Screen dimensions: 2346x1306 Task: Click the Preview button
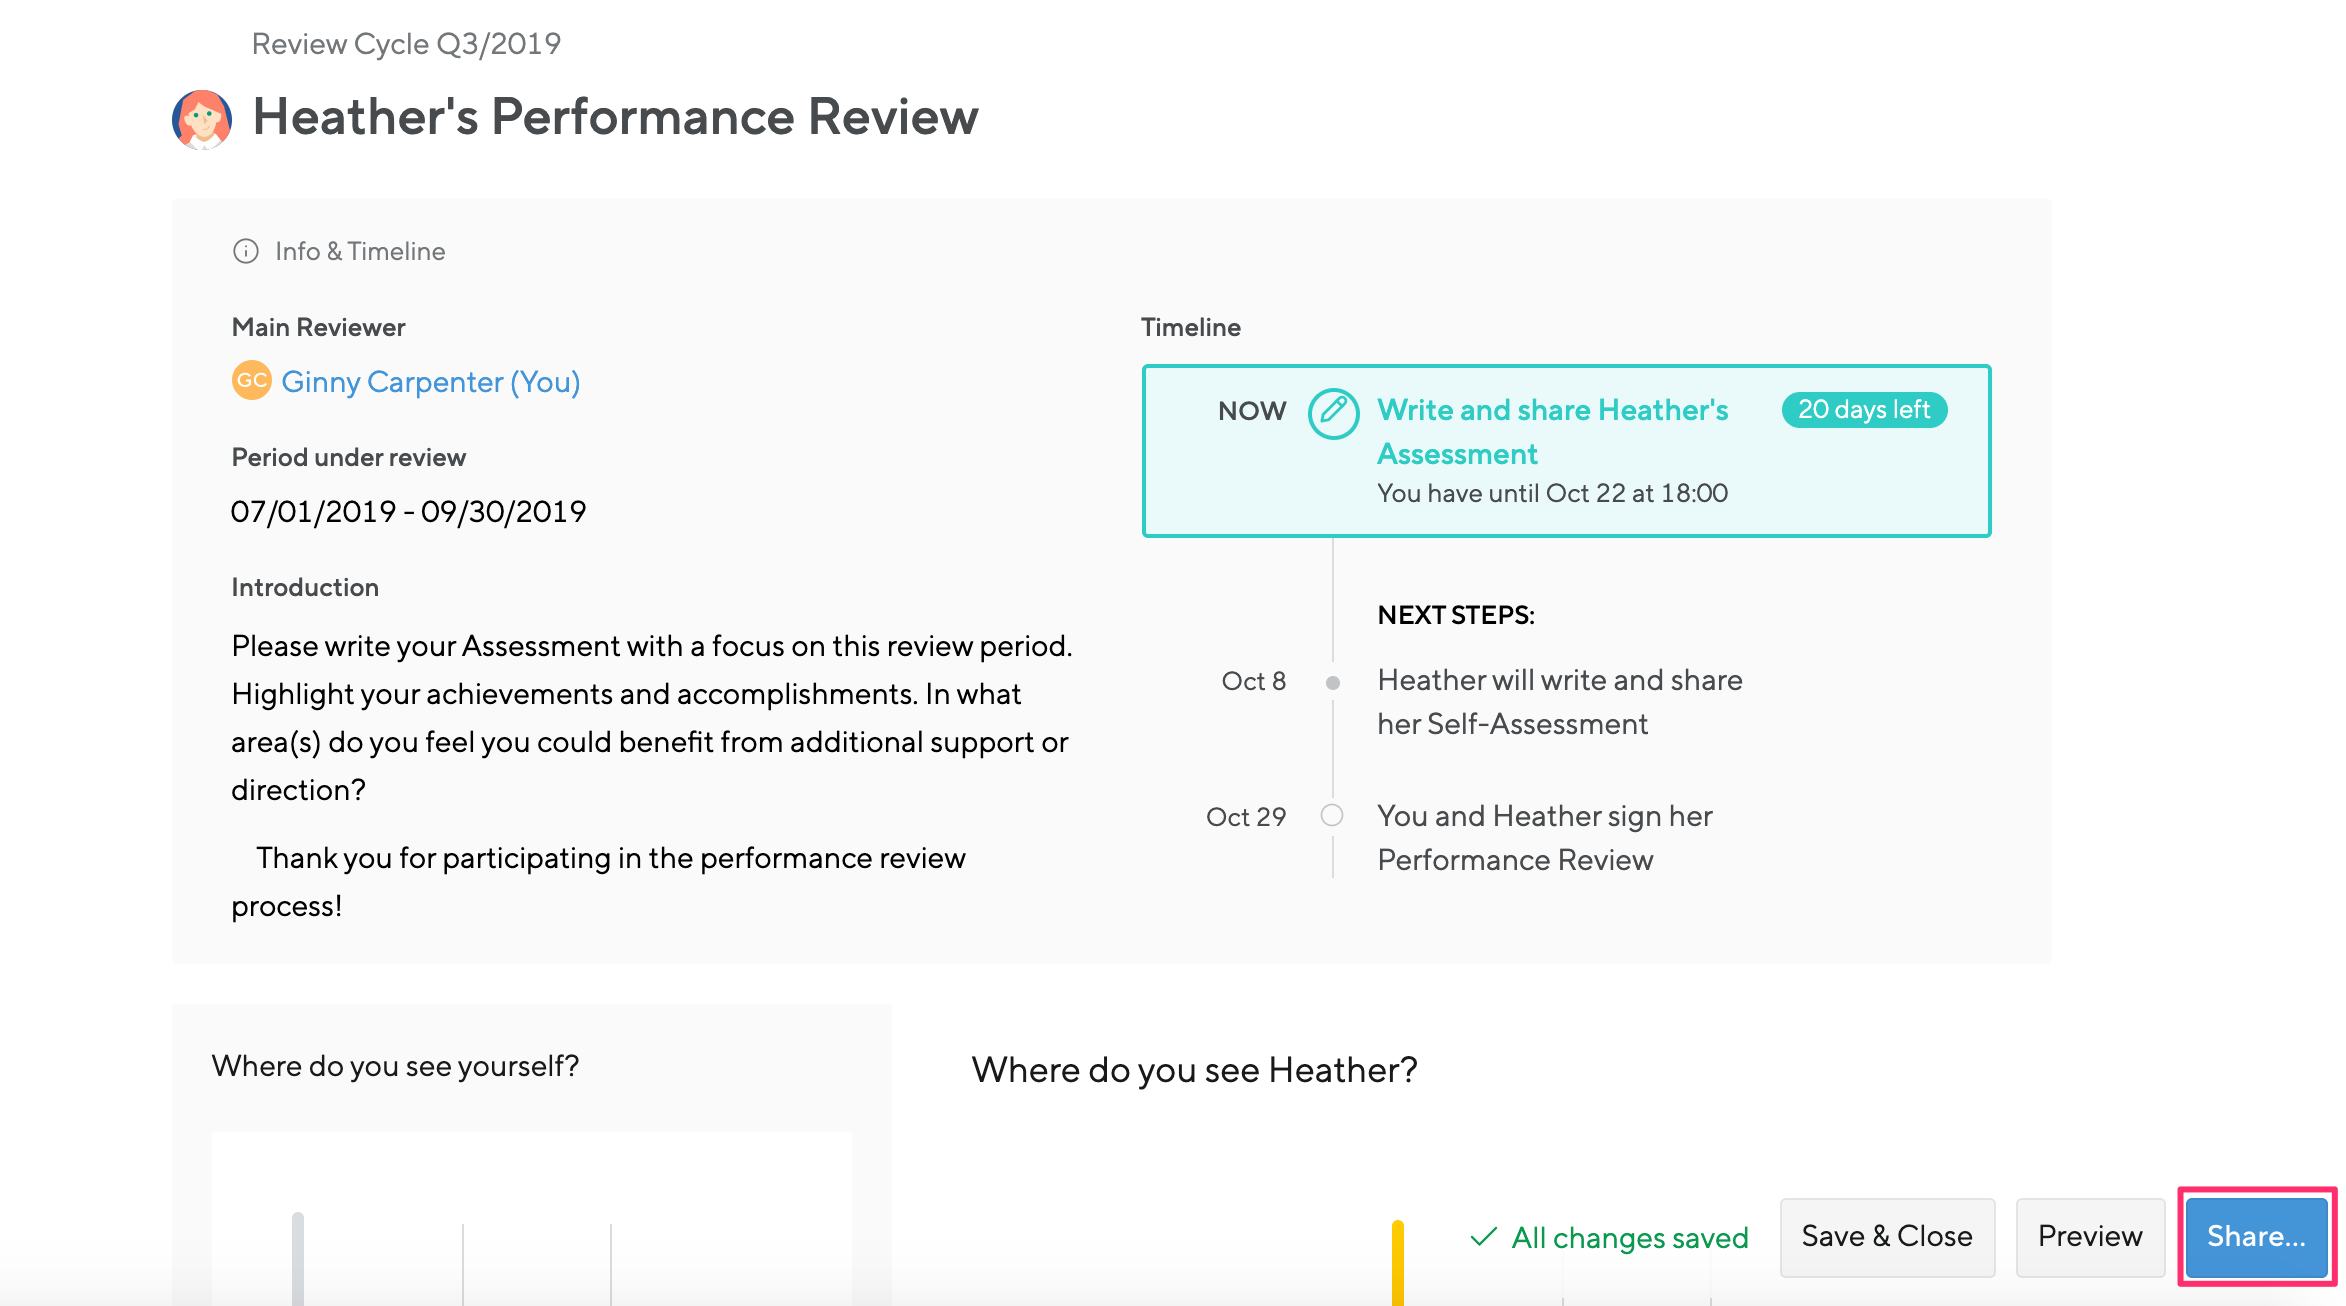(x=2090, y=1237)
